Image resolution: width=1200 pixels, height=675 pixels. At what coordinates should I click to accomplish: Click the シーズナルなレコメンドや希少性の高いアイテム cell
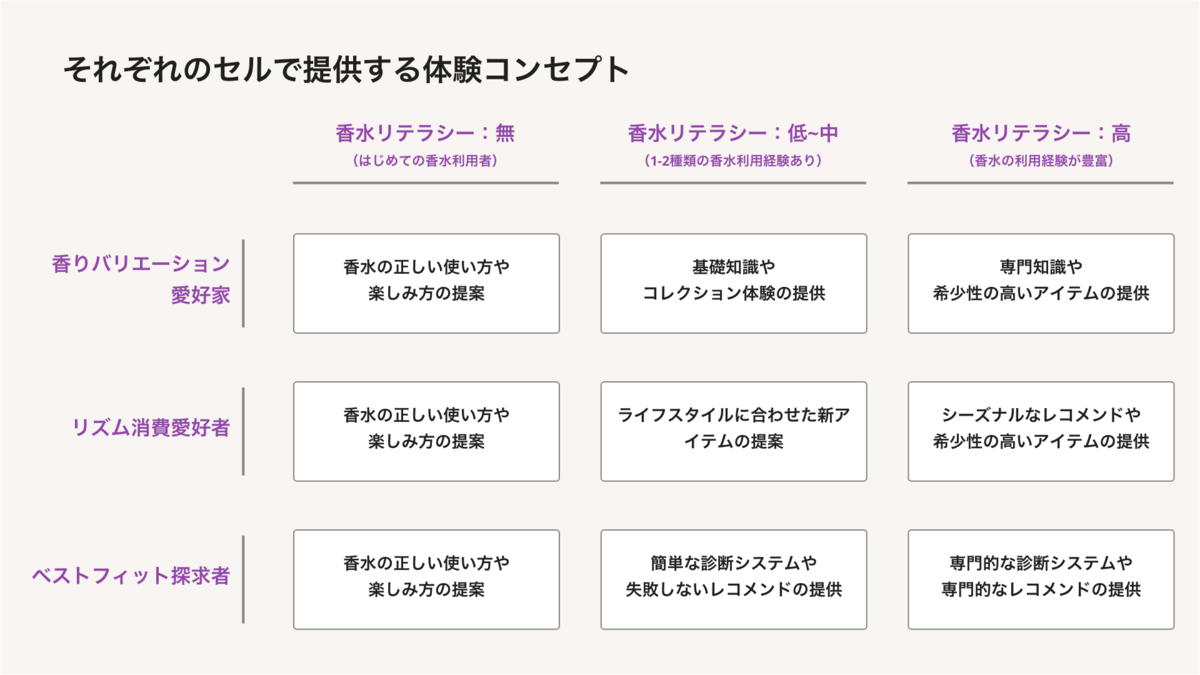point(1041,431)
